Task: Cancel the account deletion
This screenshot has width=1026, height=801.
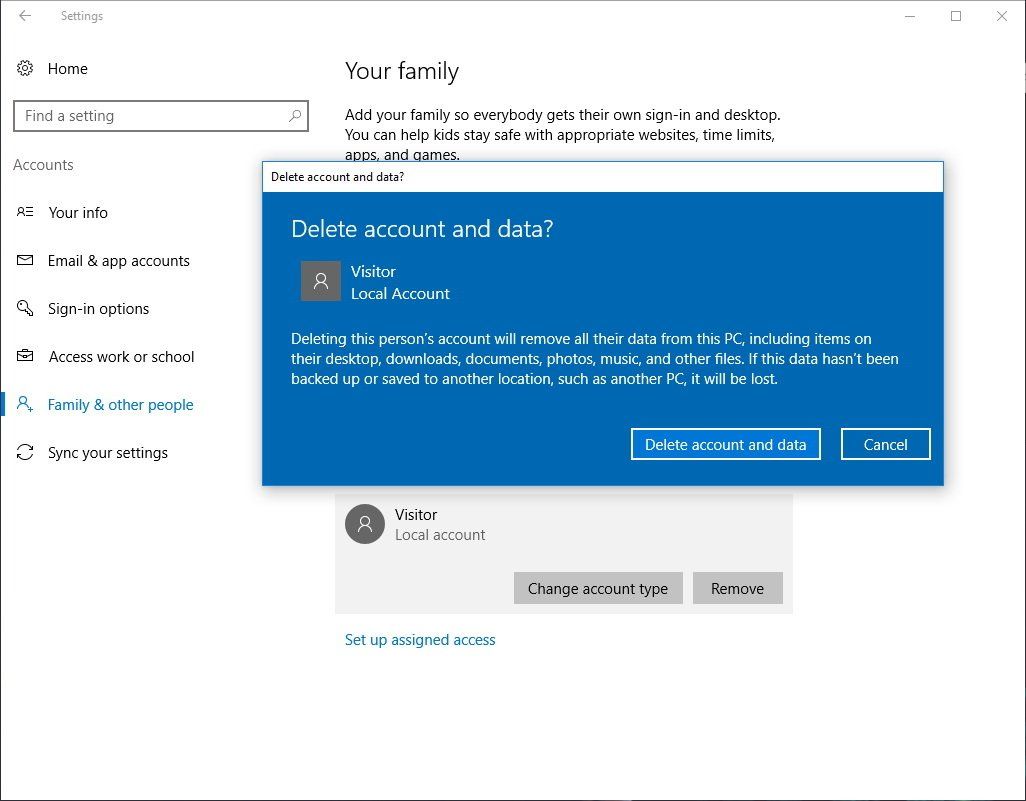Action: 885,444
